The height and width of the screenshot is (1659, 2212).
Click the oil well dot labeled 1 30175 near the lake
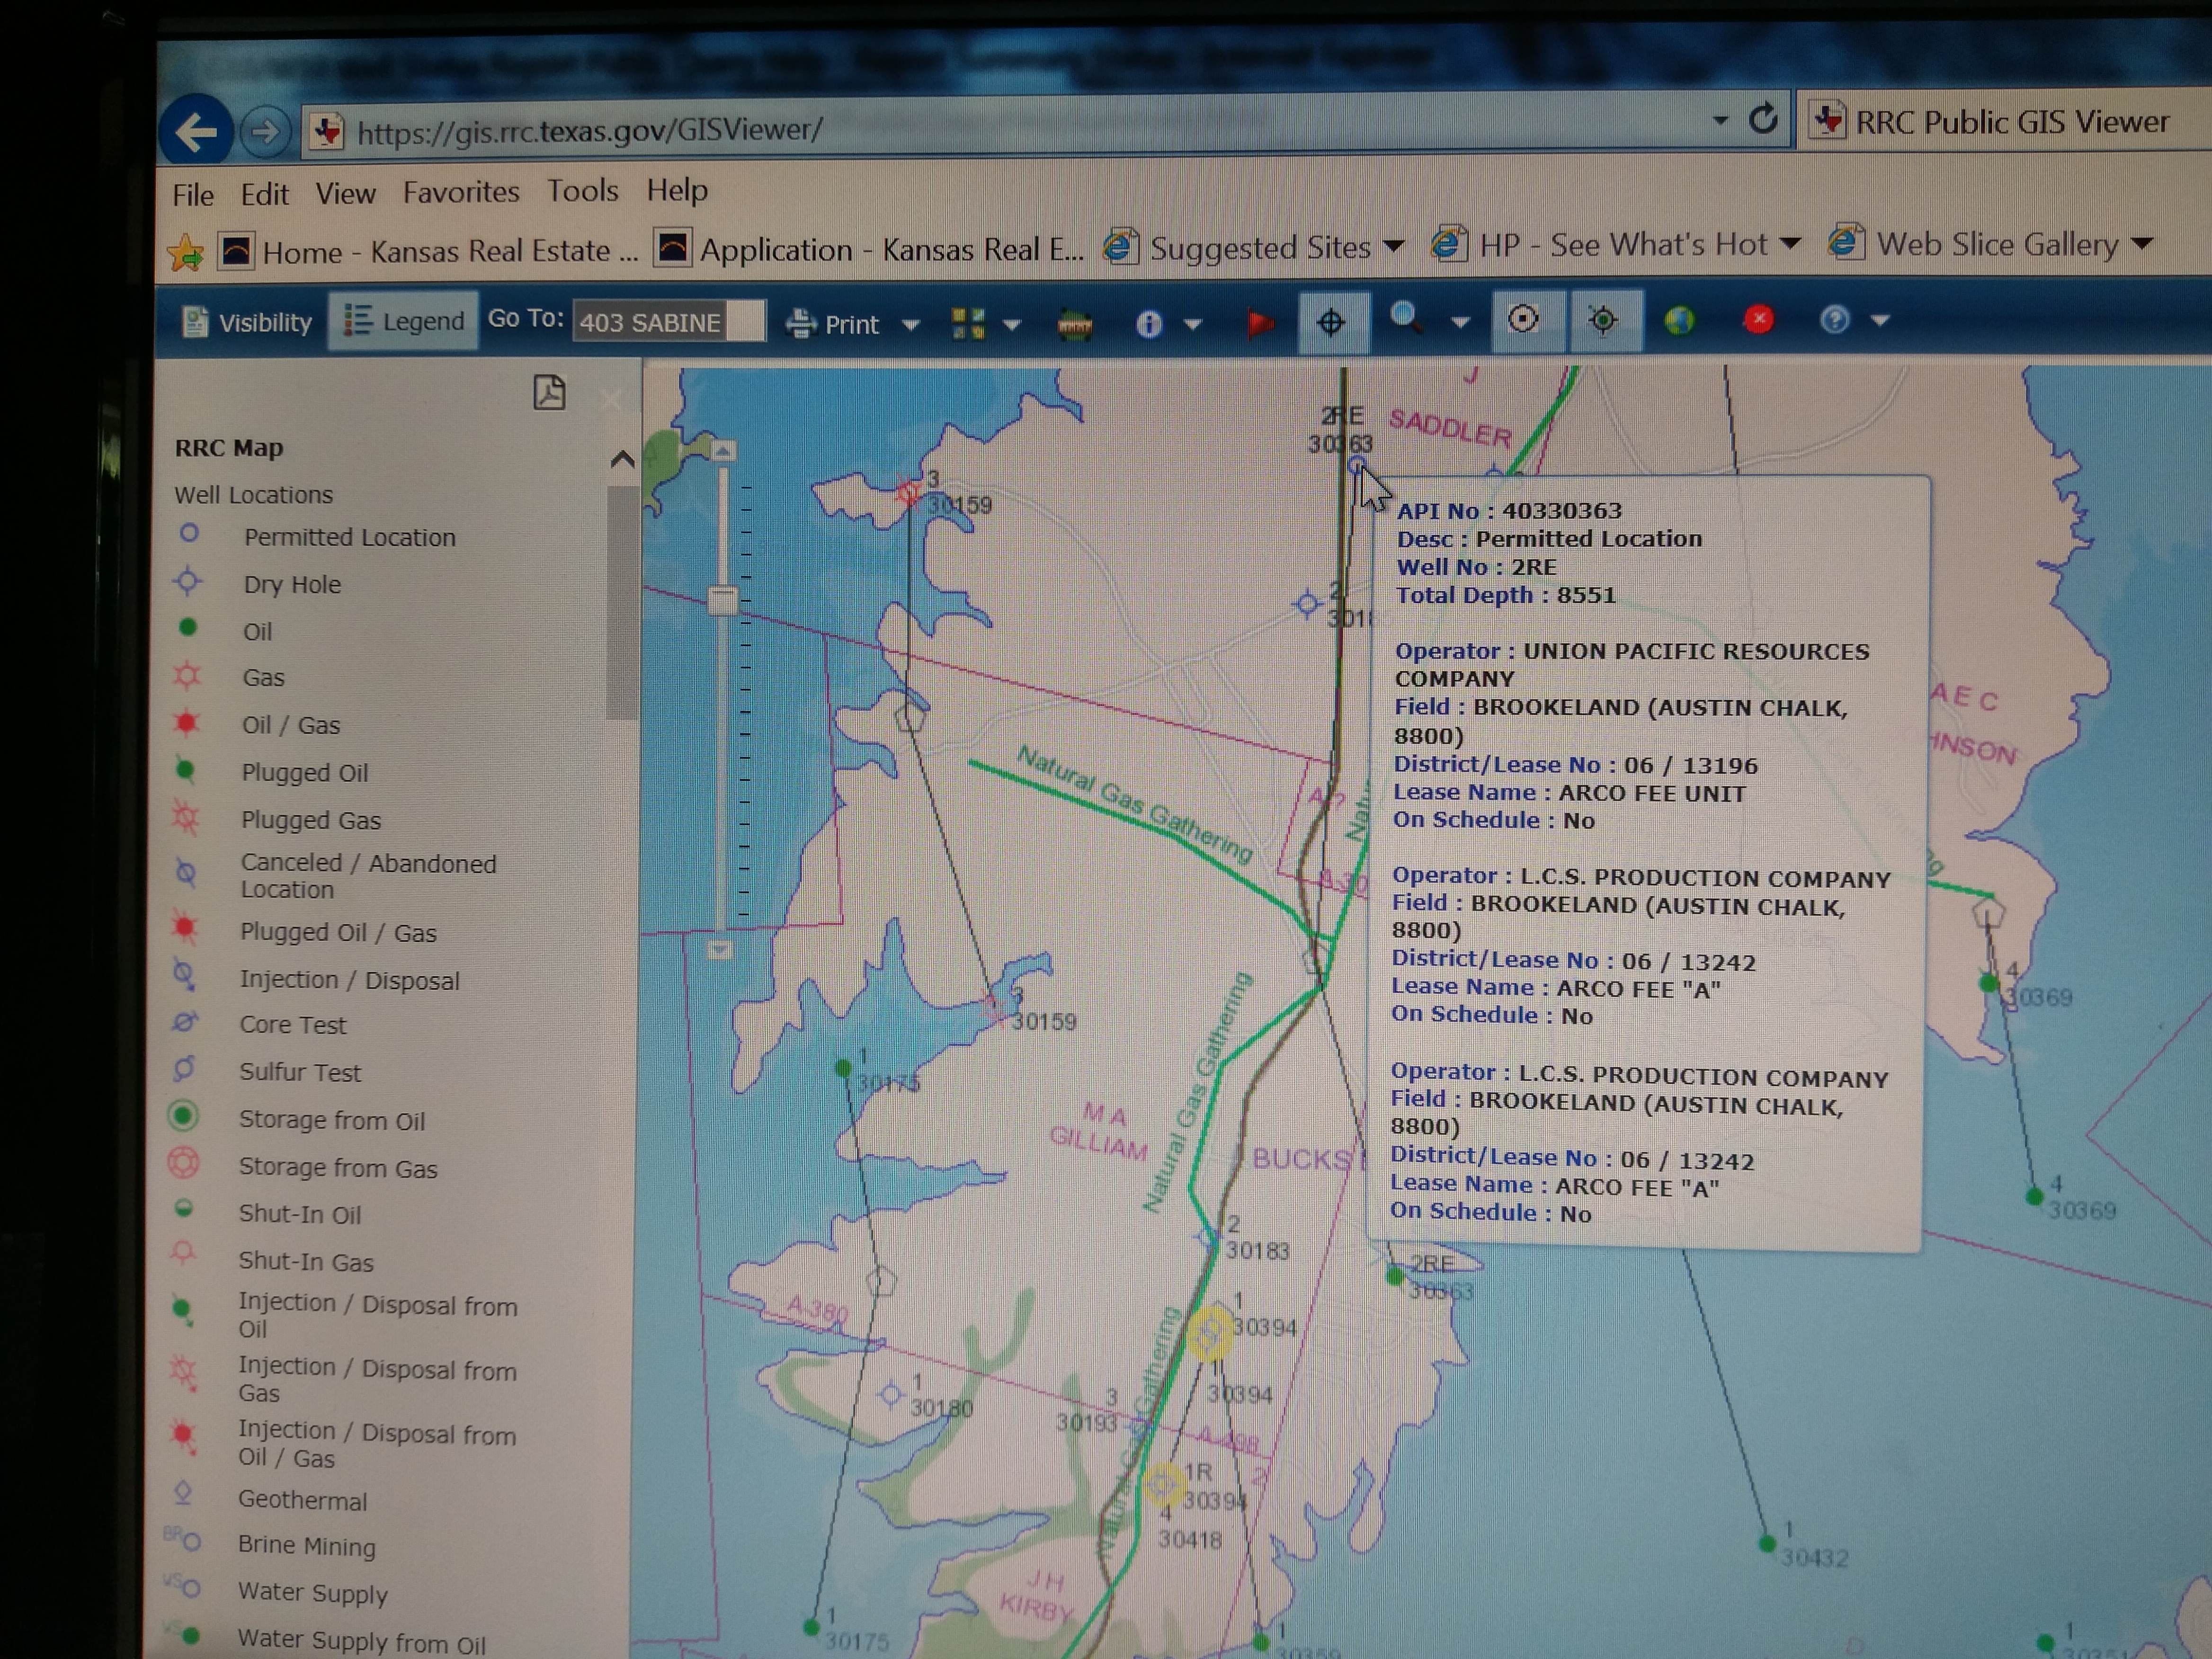click(x=843, y=1069)
